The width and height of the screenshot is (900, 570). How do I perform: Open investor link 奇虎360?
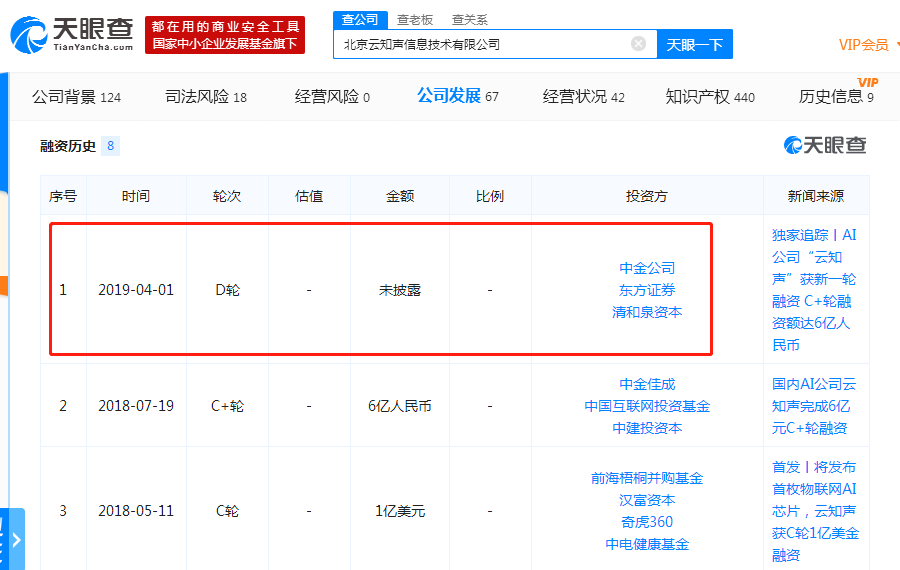647,522
